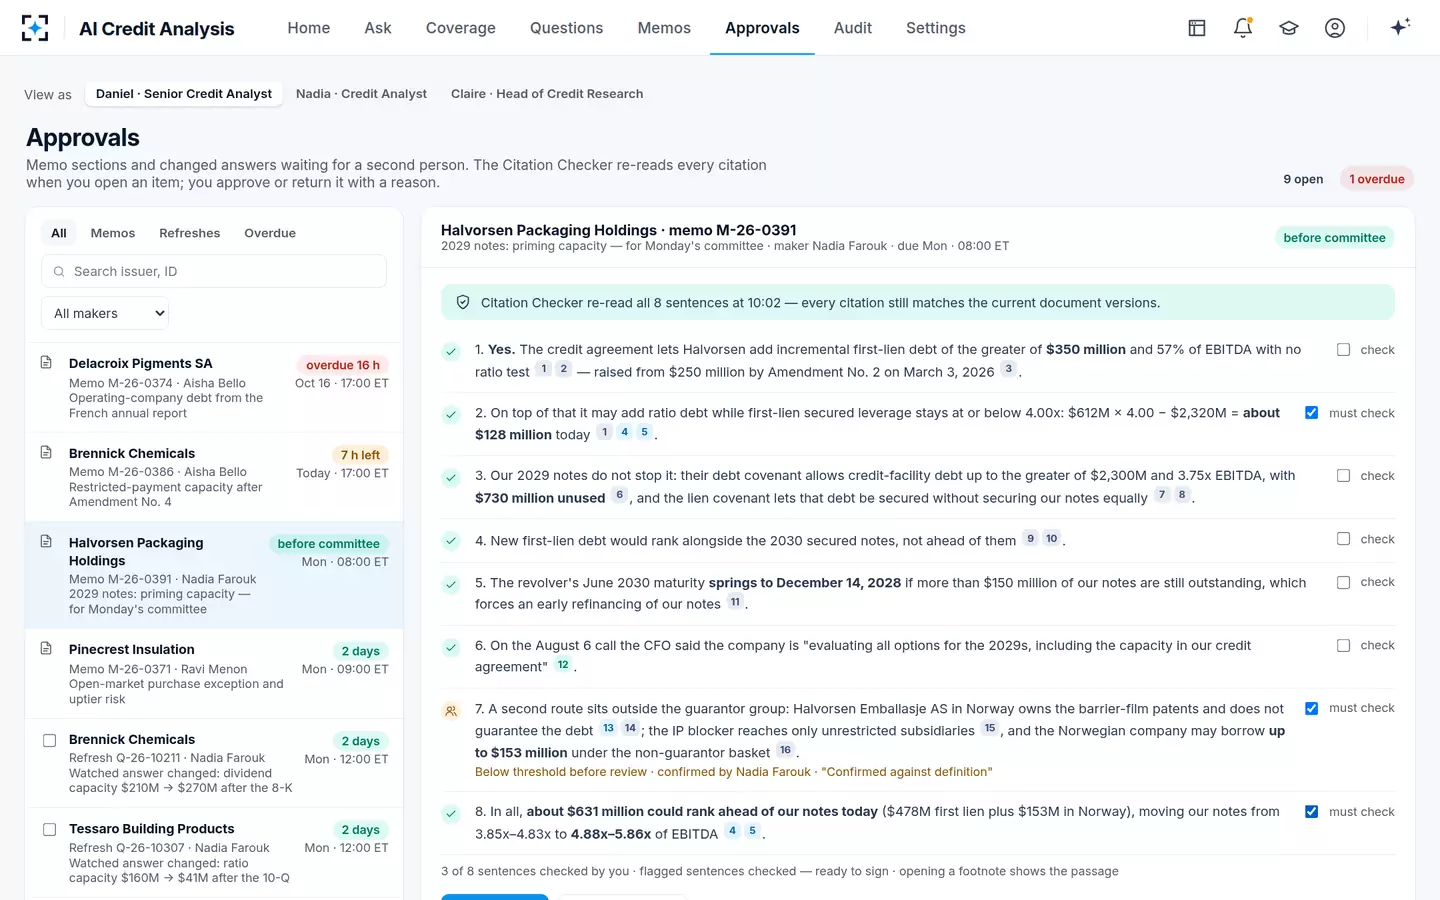
Task: Untick must check box for sentence 7
Action: (x=1311, y=708)
